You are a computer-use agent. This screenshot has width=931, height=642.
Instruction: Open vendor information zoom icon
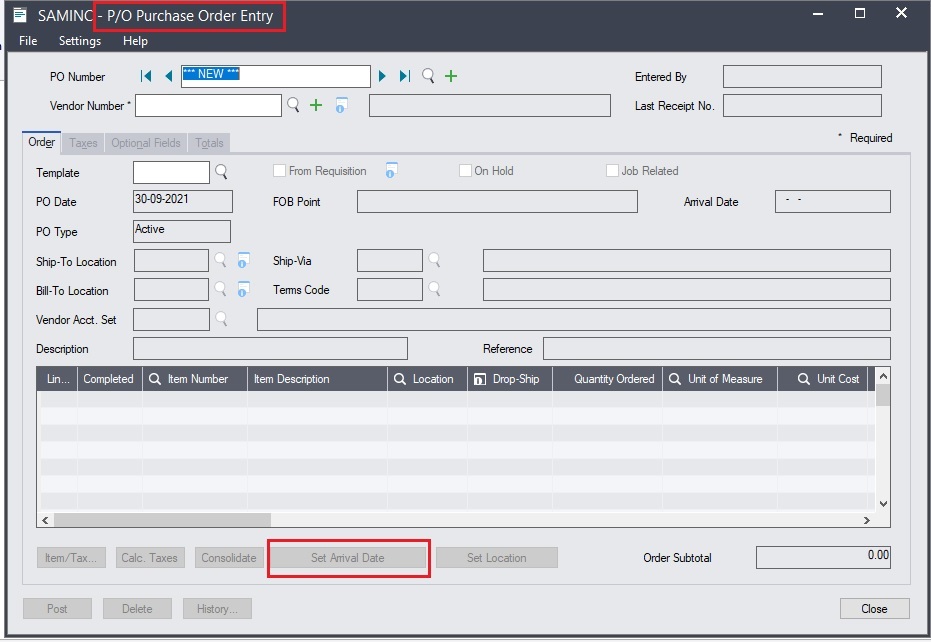[x=341, y=105]
